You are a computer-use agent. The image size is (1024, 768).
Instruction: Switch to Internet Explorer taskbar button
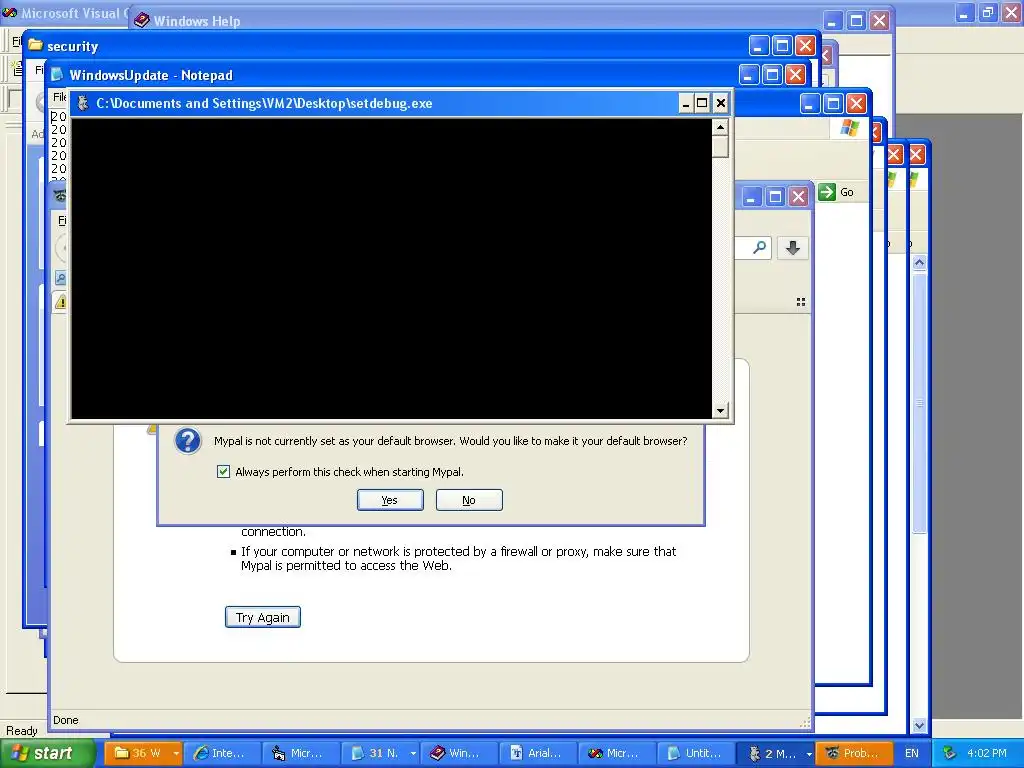click(x=222, y=753)
